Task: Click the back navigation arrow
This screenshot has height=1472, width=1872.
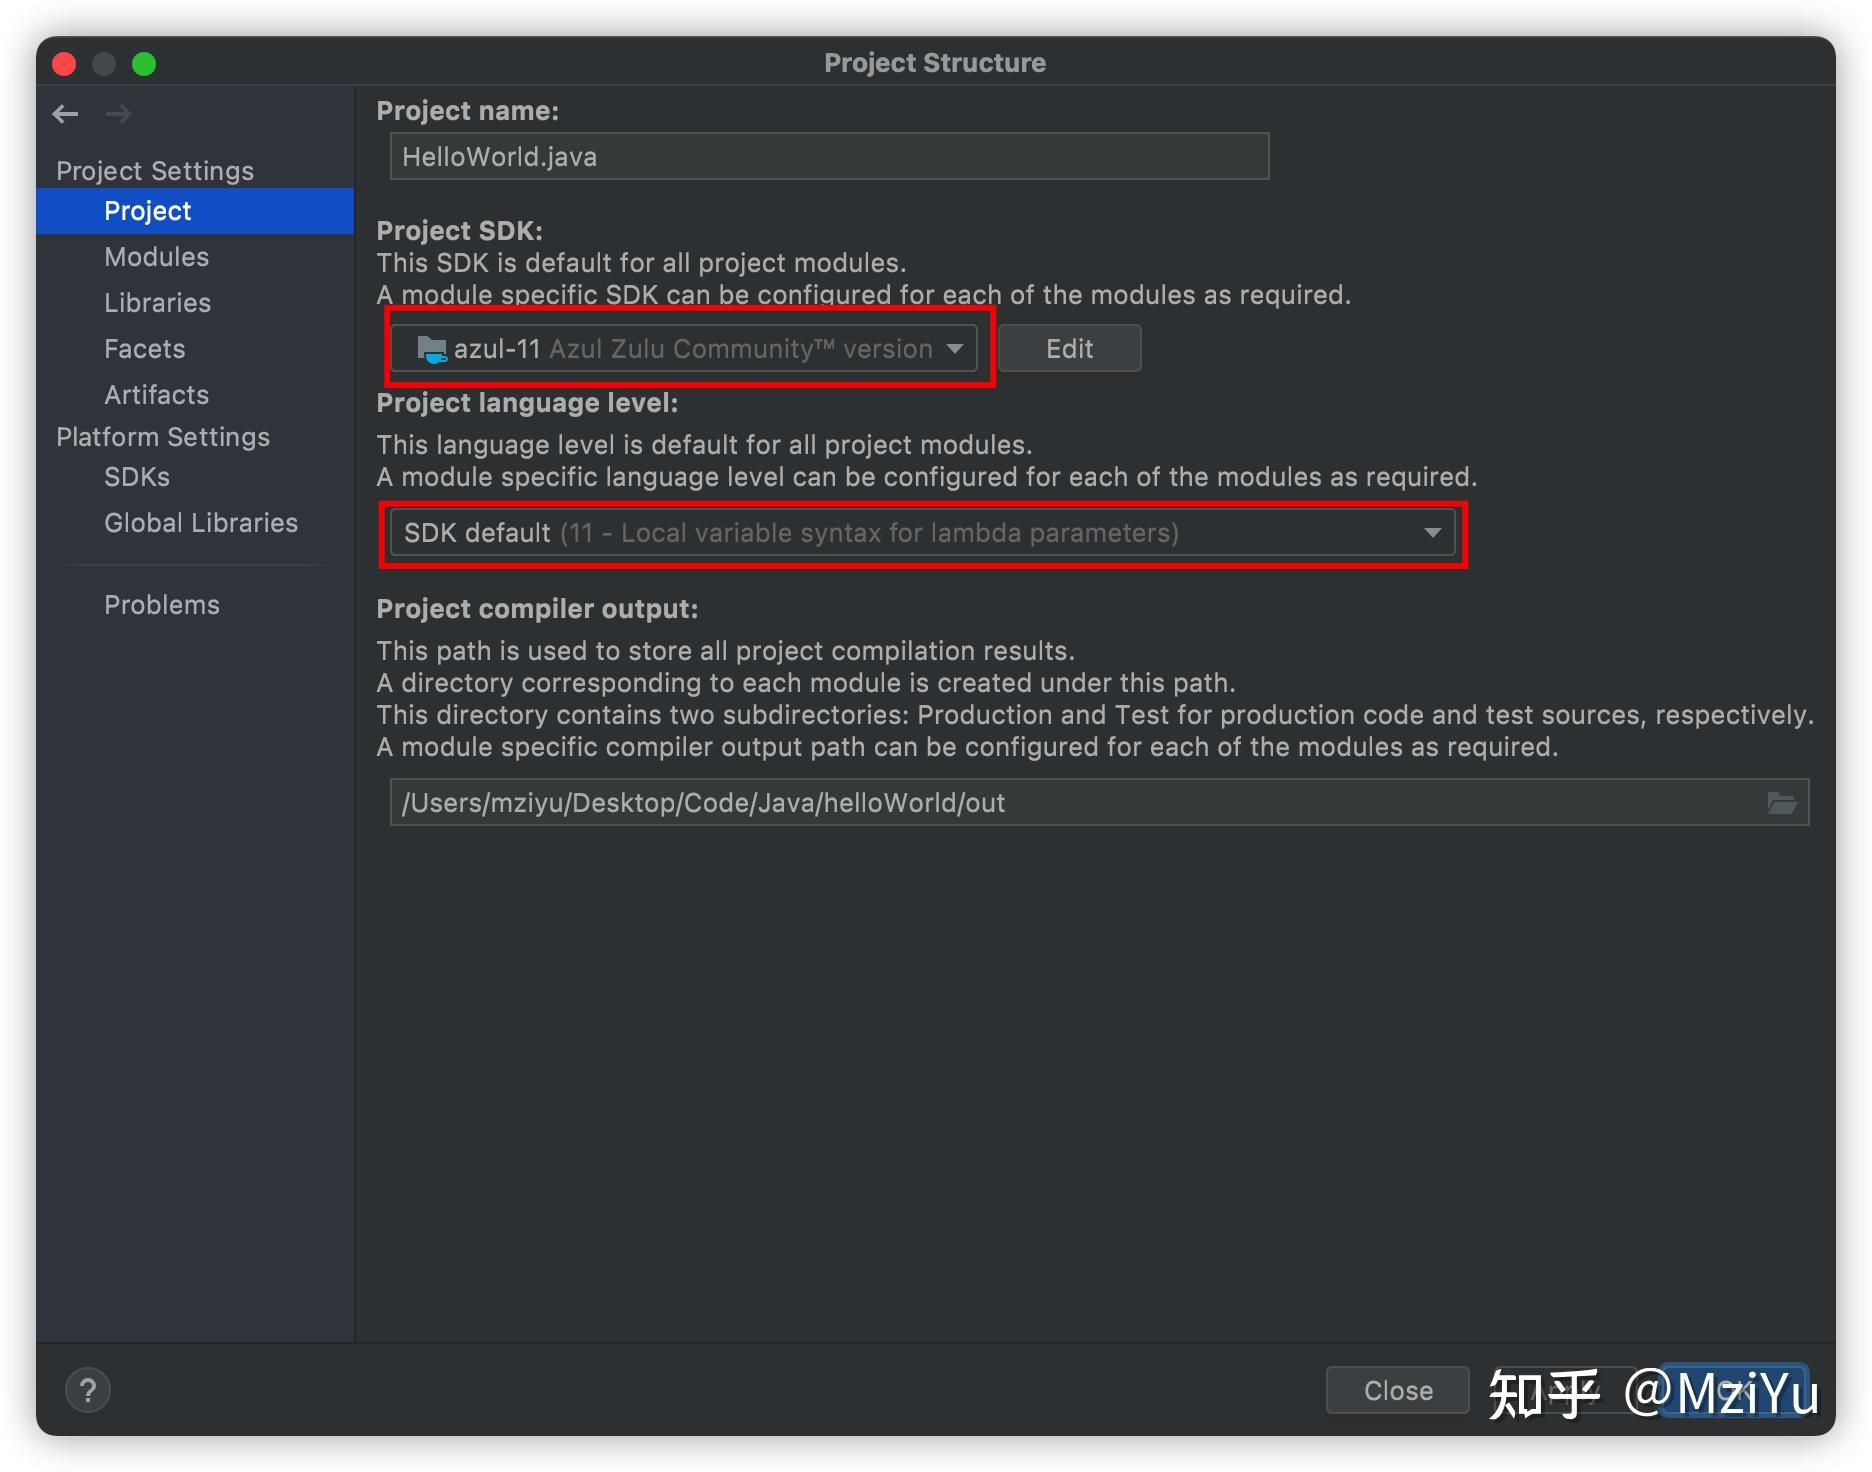Action: tap(66, 114)
